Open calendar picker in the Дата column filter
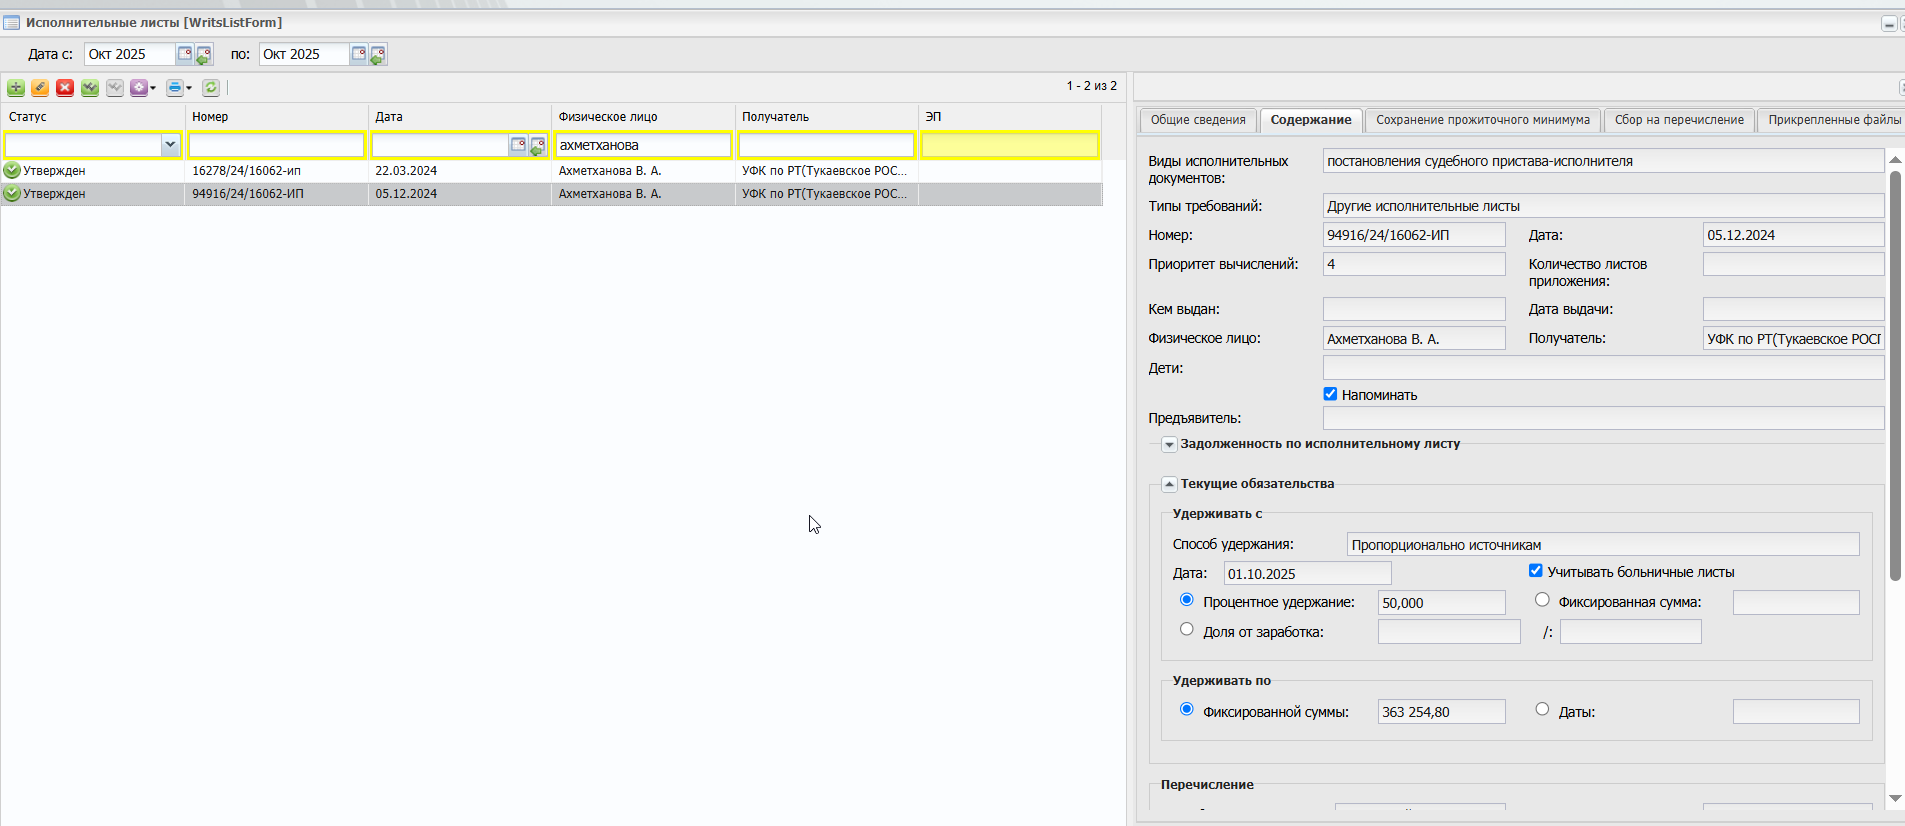This screenshot has height=826, width=1905. [518, 145]
